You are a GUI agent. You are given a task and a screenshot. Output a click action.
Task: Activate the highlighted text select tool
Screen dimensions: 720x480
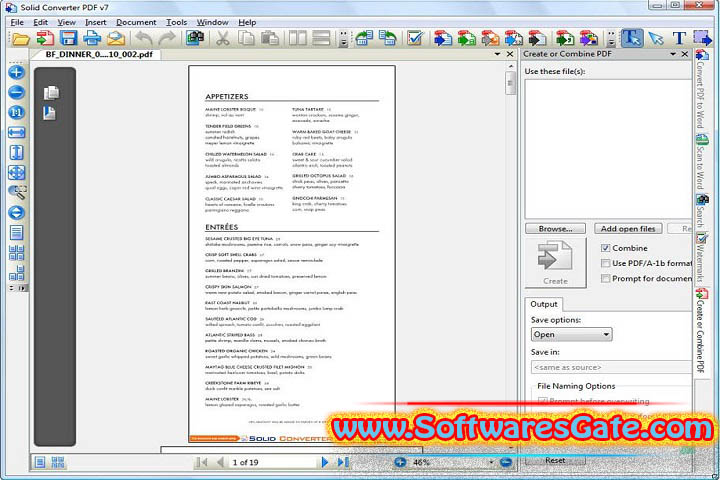point(632,38)
